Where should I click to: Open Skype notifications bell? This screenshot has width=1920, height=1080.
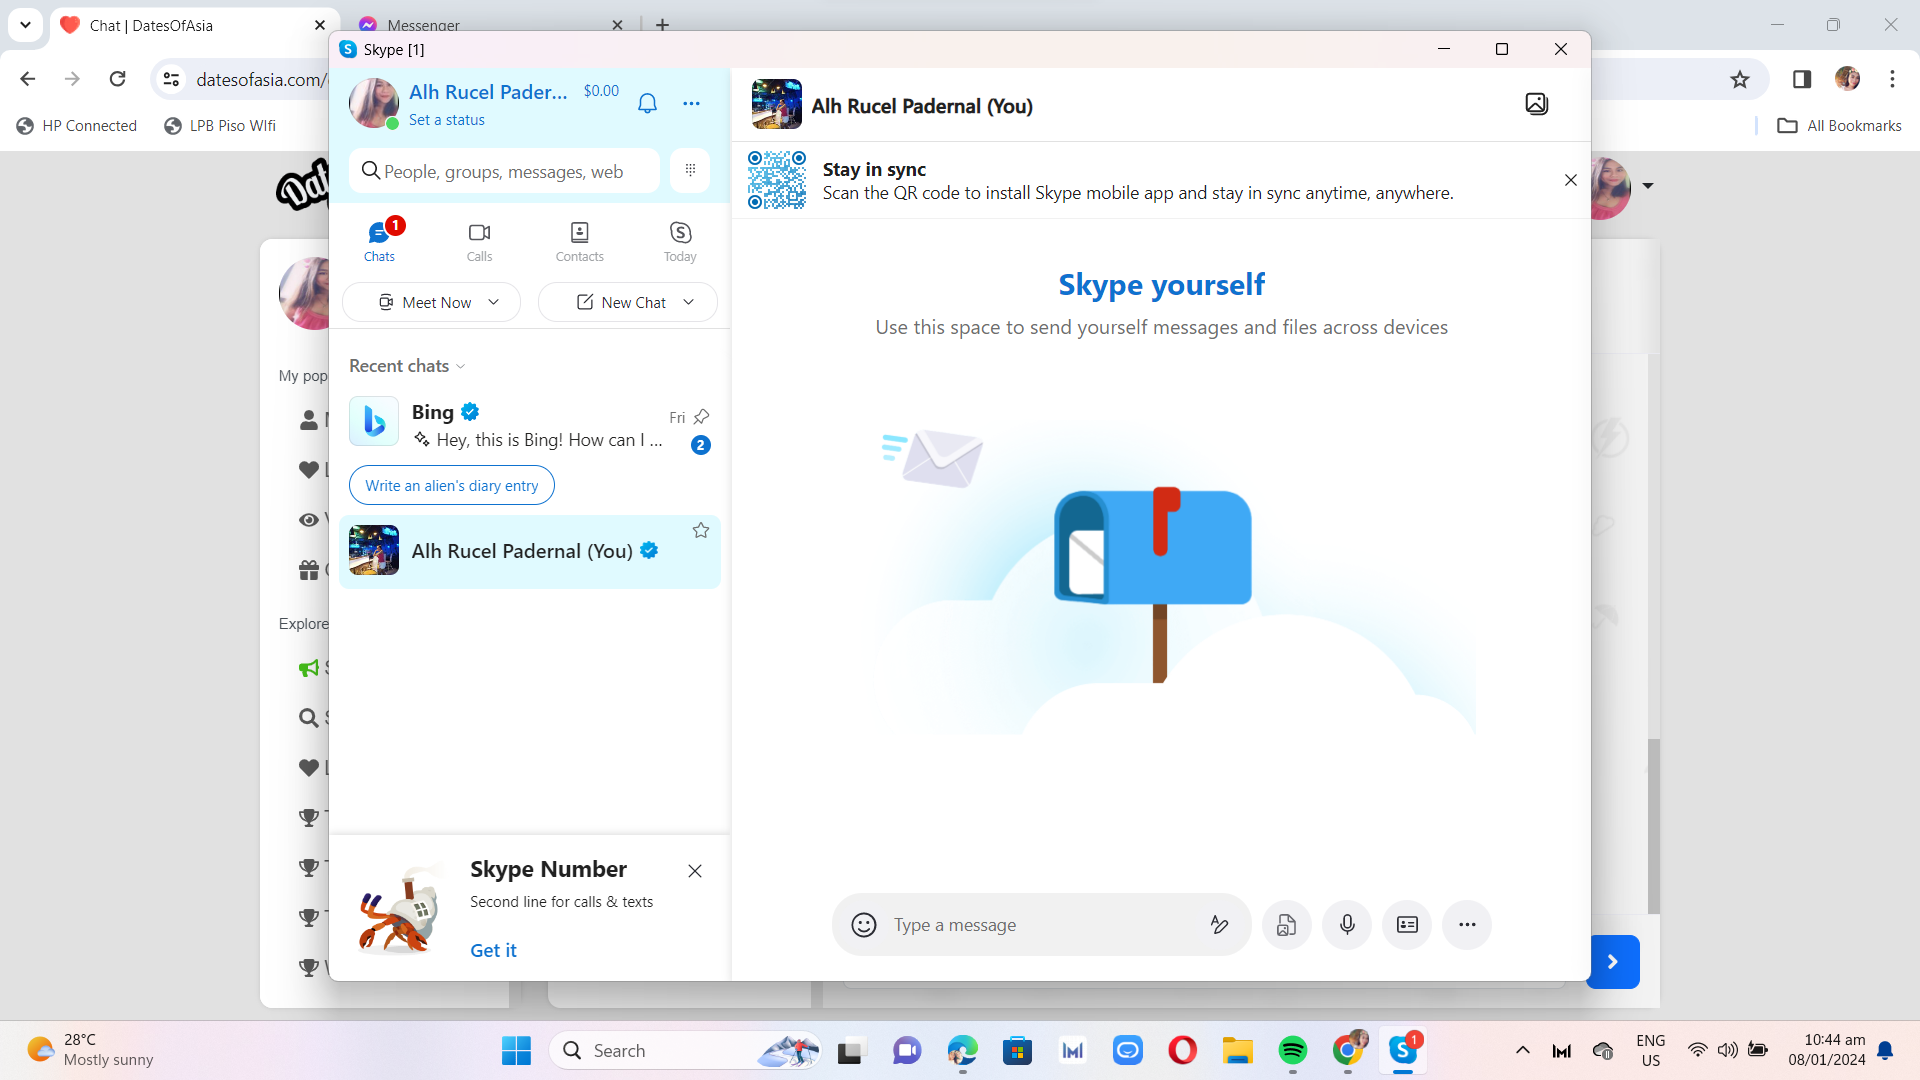click(x=647, y=103)
